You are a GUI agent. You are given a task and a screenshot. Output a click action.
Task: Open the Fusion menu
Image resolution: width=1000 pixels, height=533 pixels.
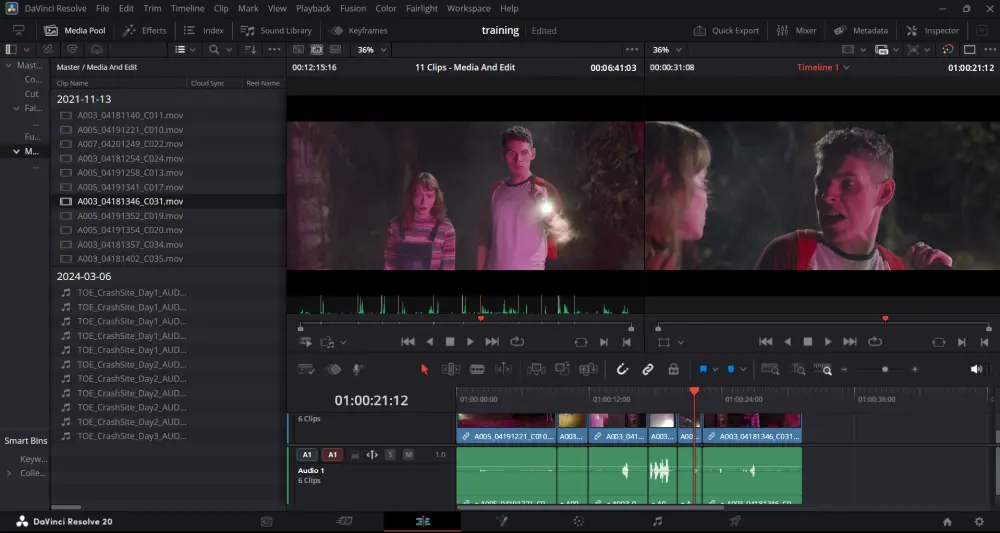pos(353,8)
